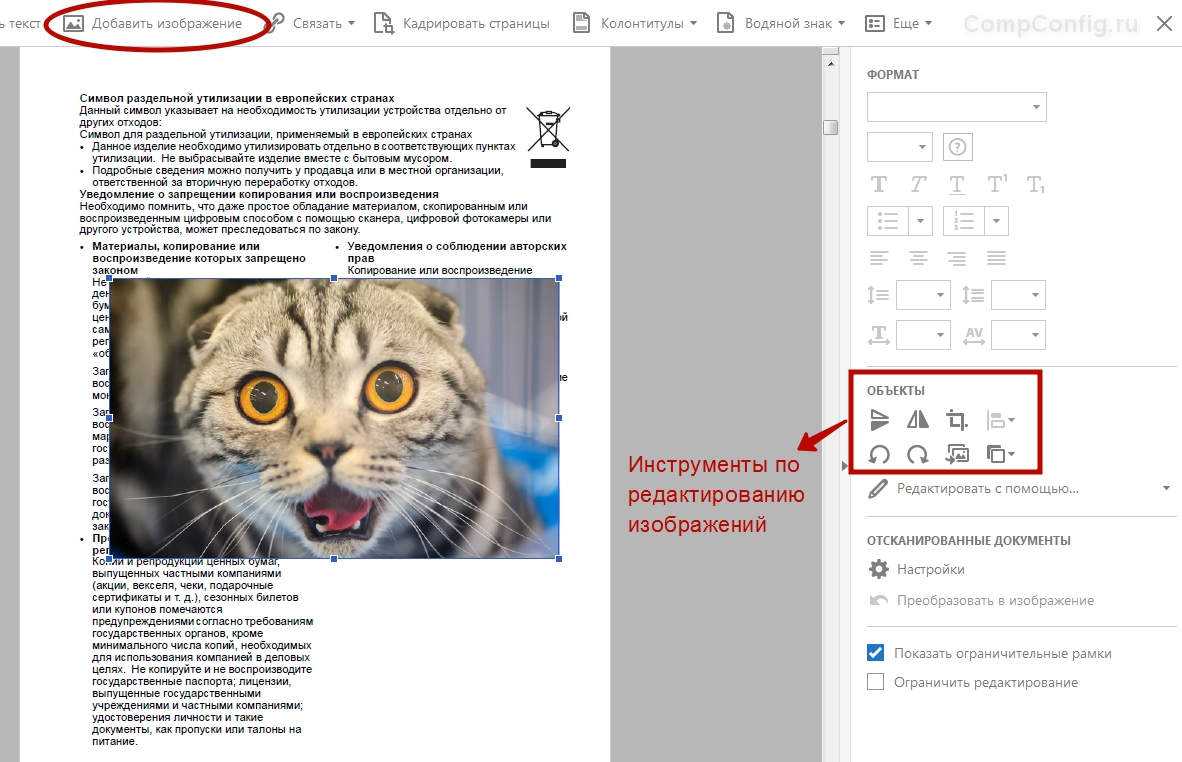This screenshot has width=1182, height=762.
Task: Click Преобразовать в изображение
Action: click(x=981, y=601)
